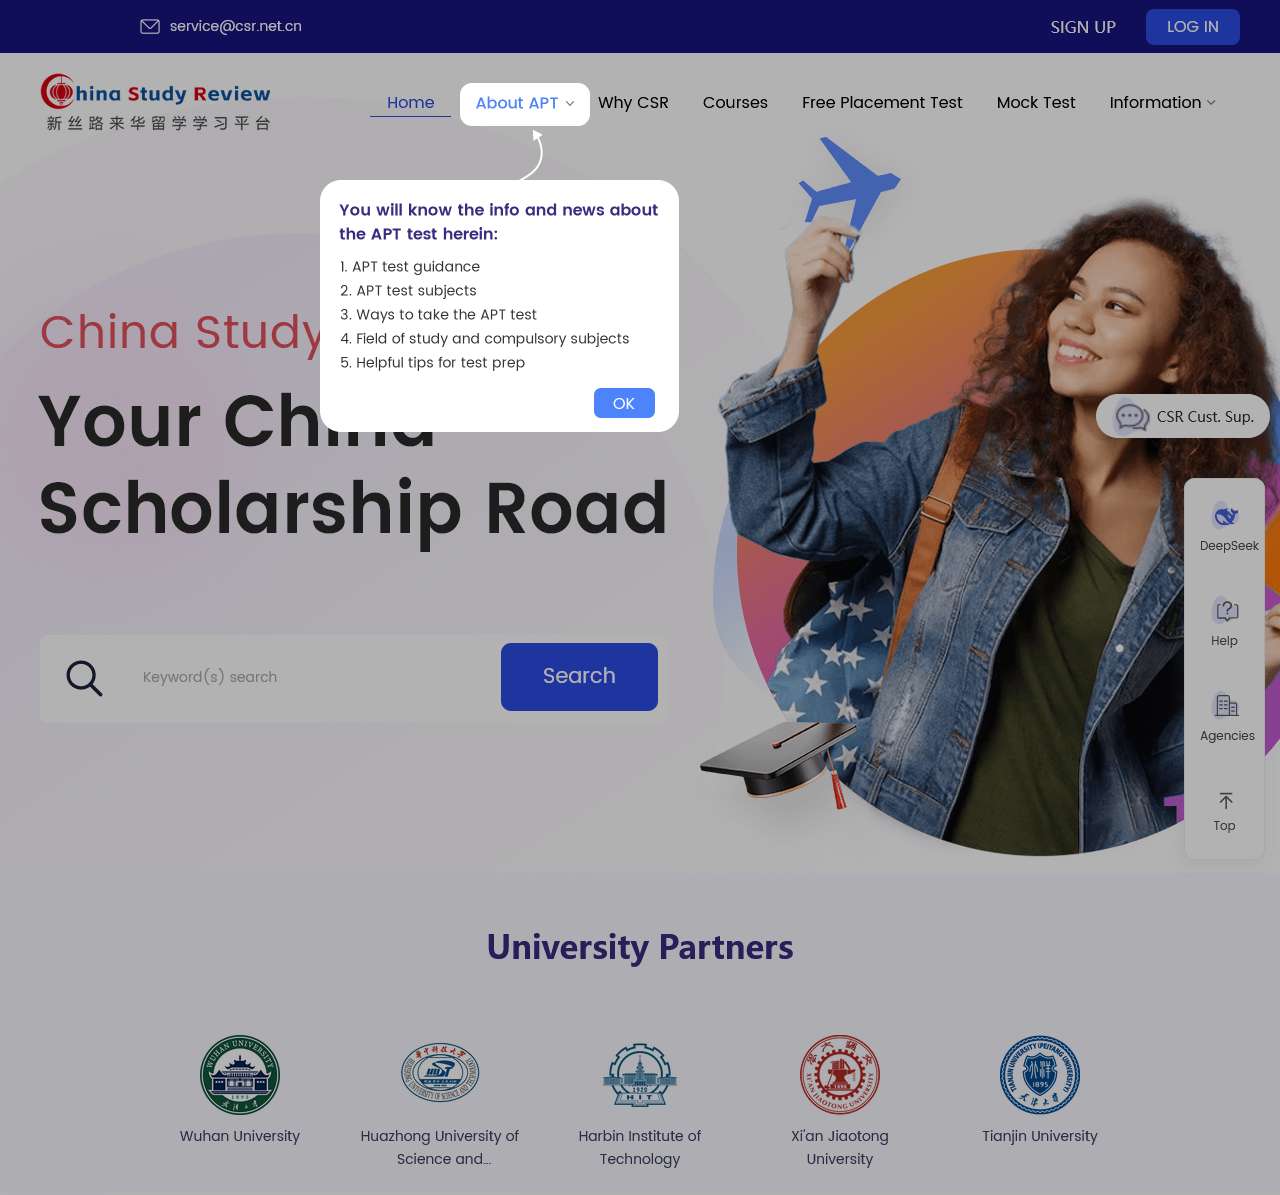Click the SIGN UP link
1280x1195 pixels.
point(1083,27)
